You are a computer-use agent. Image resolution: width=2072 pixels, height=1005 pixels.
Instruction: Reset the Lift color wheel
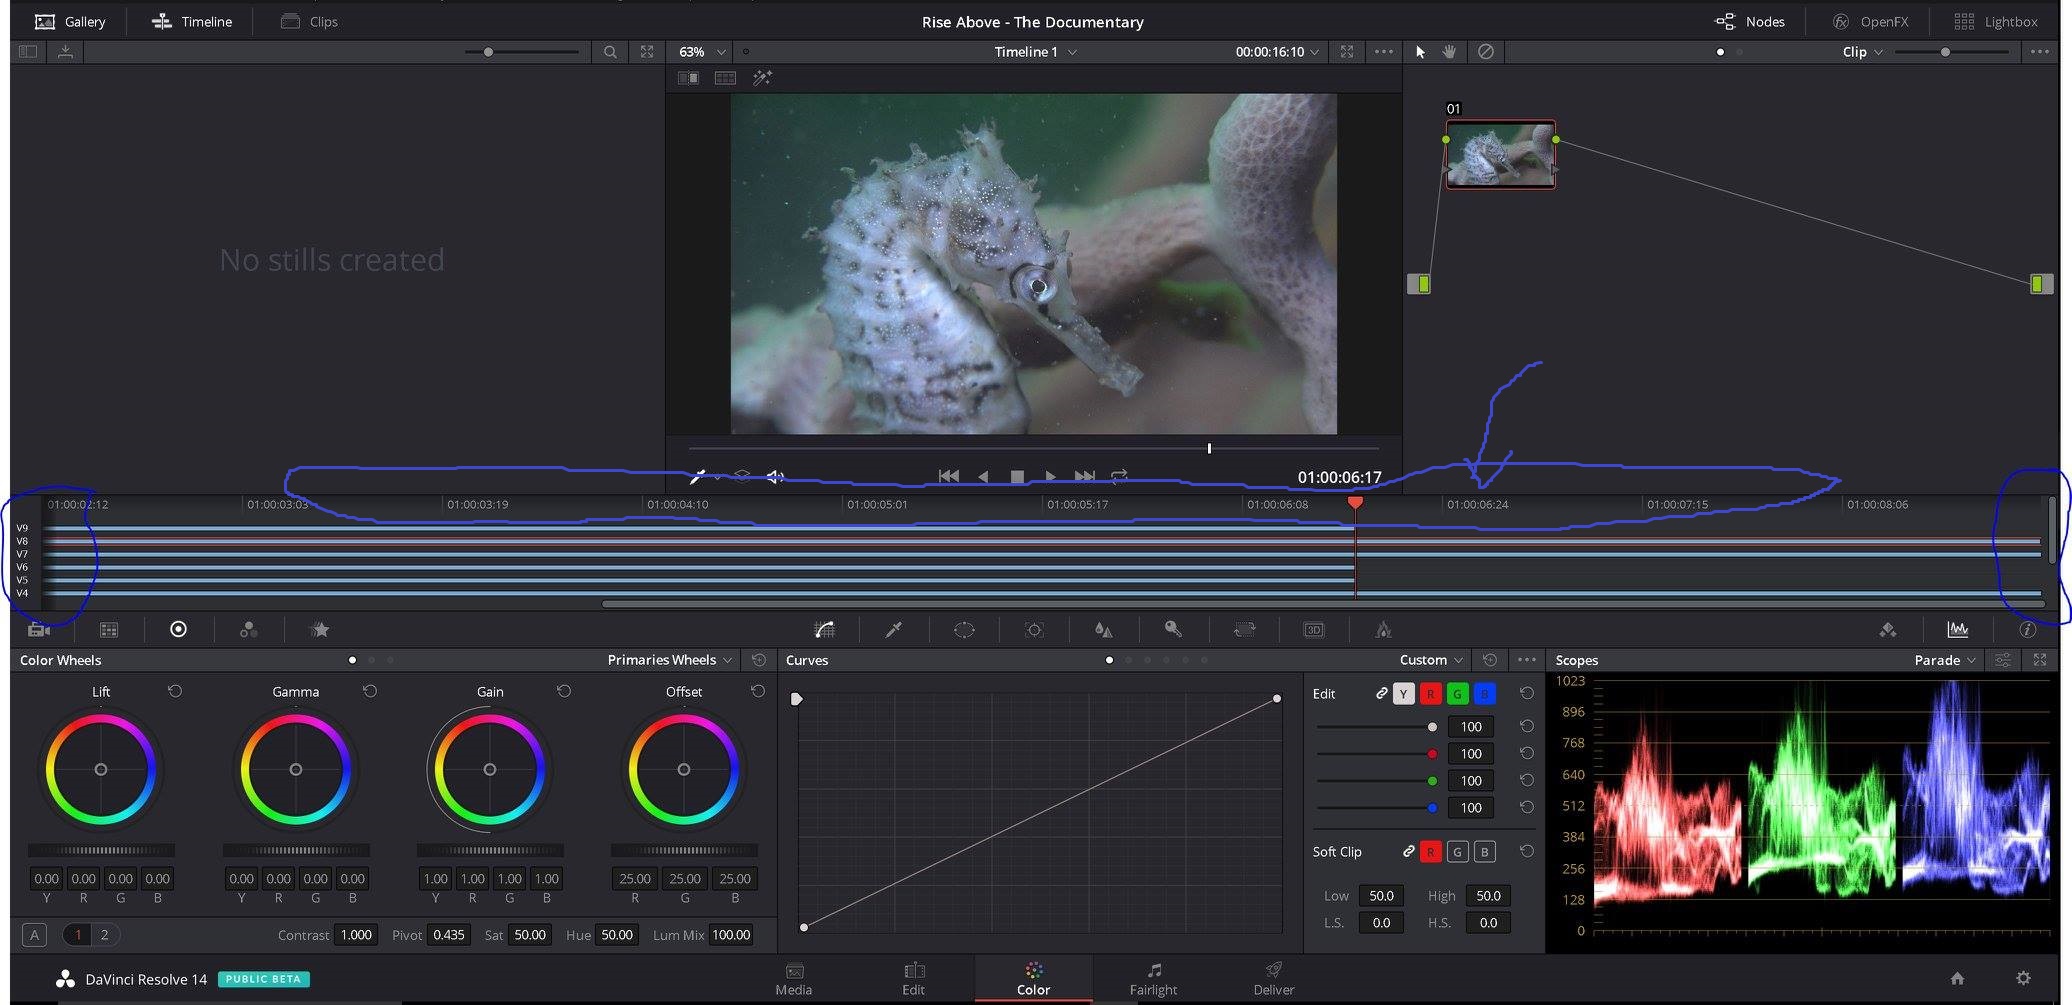175,691
